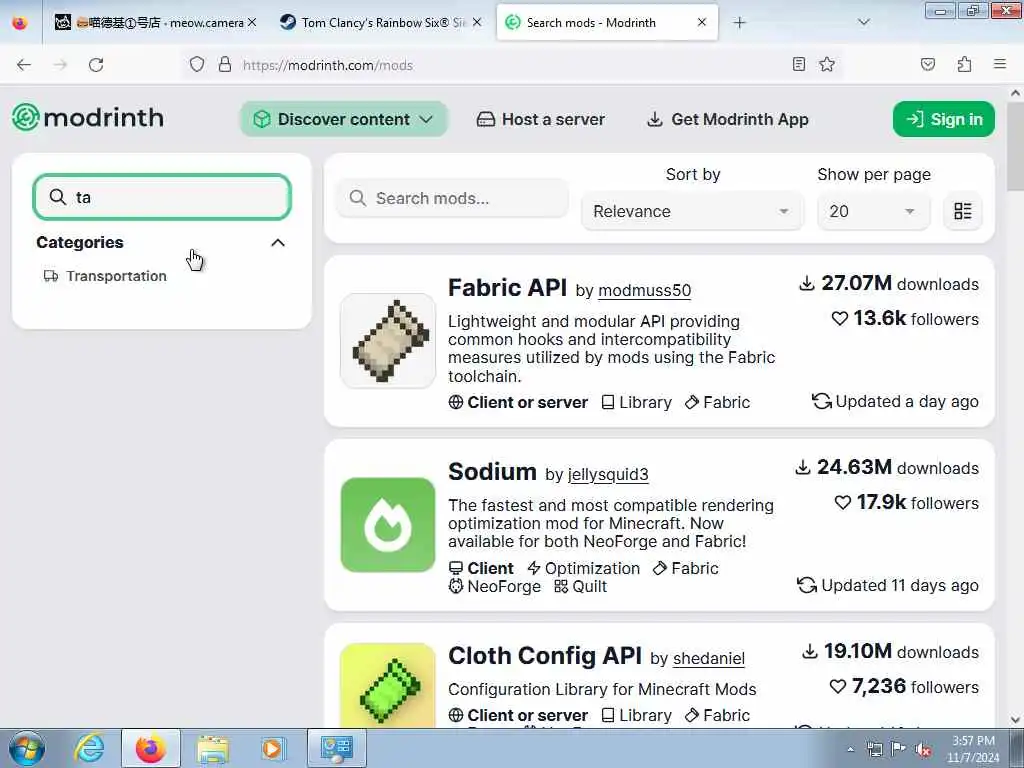This screenshot has width=1024, height=768.
Task: Open the Fabric API mod title
Action: (x=507, y=287)
